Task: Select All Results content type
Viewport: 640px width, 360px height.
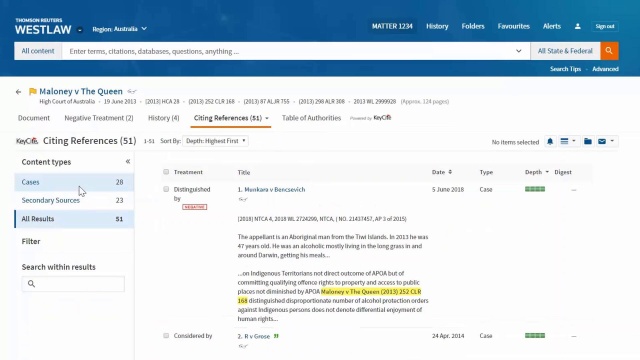Action: (74, 219)
